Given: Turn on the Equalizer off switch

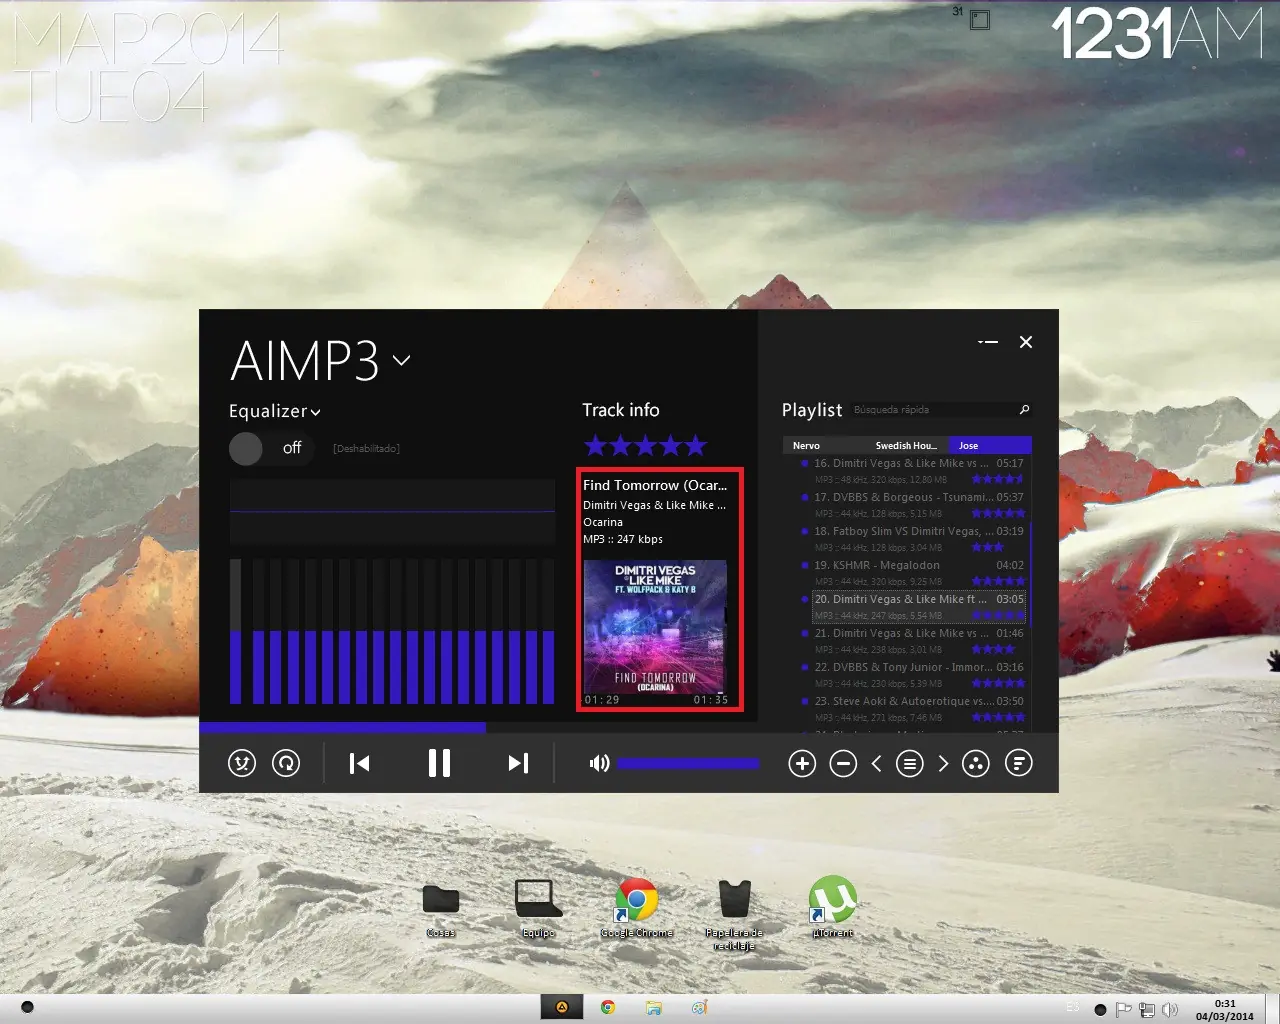Looking at the screenshot, I should tap(246, 449).
